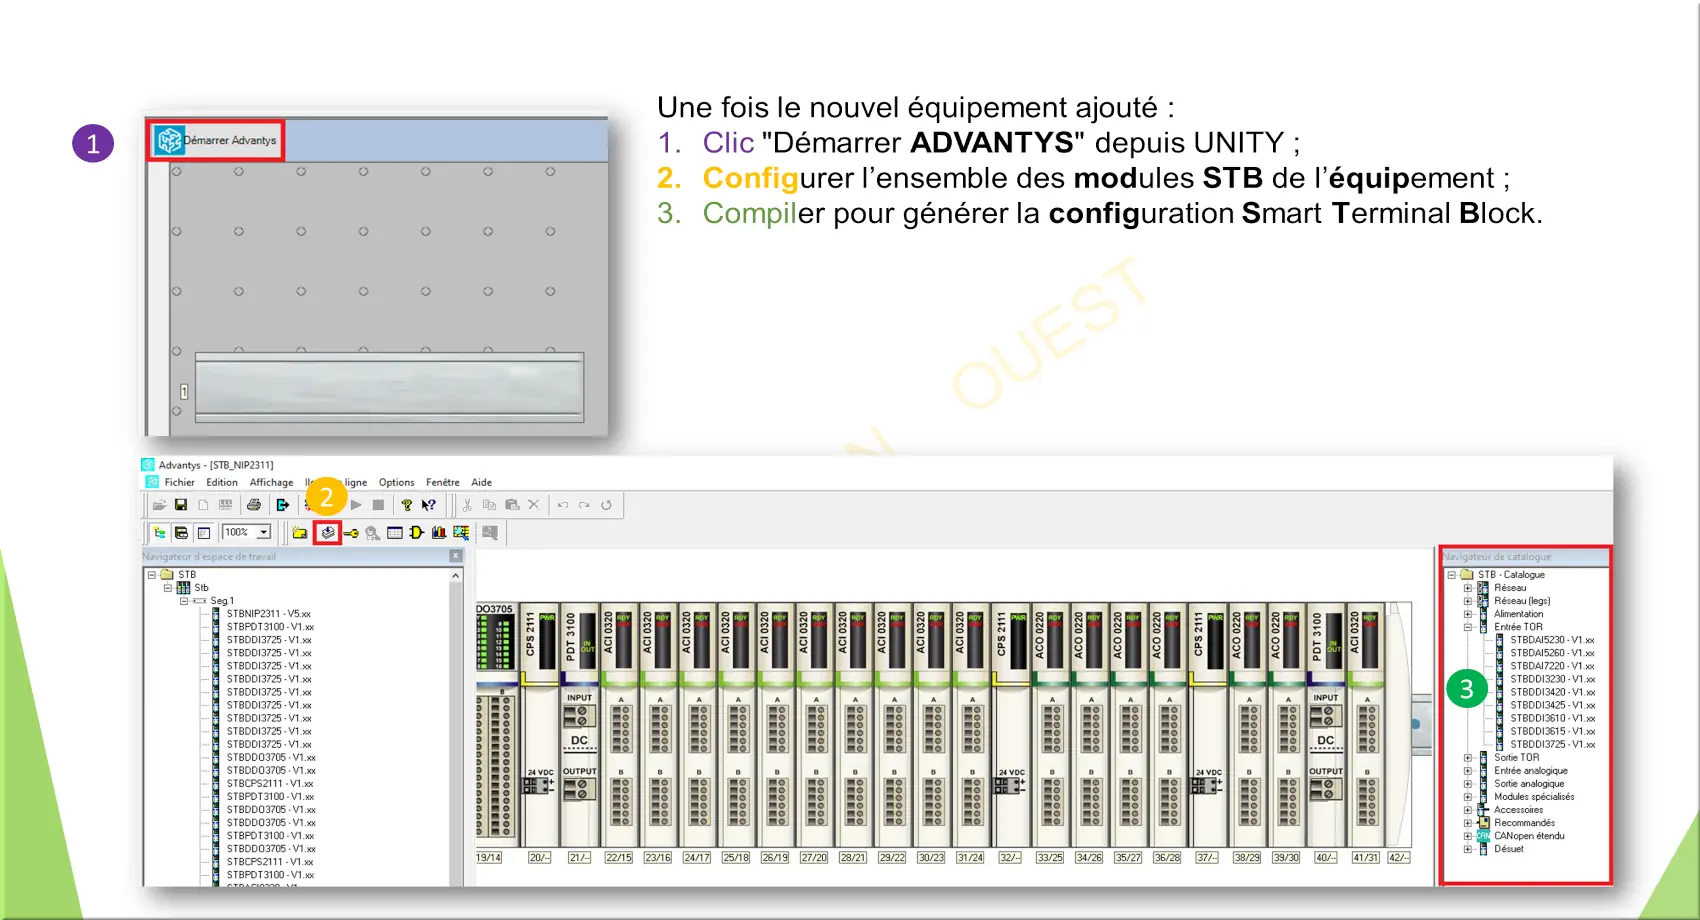Open project with the folder toolbar icon

[159, 505]
